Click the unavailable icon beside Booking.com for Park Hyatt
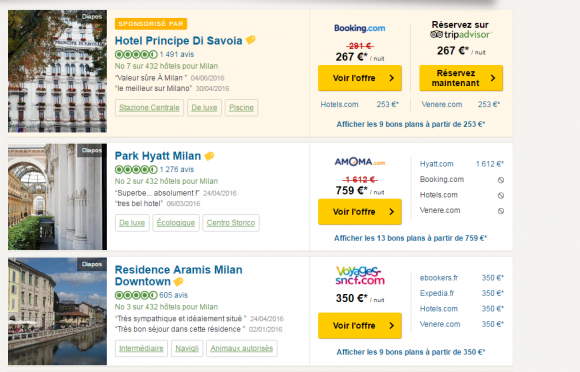 tap(501, 180)
